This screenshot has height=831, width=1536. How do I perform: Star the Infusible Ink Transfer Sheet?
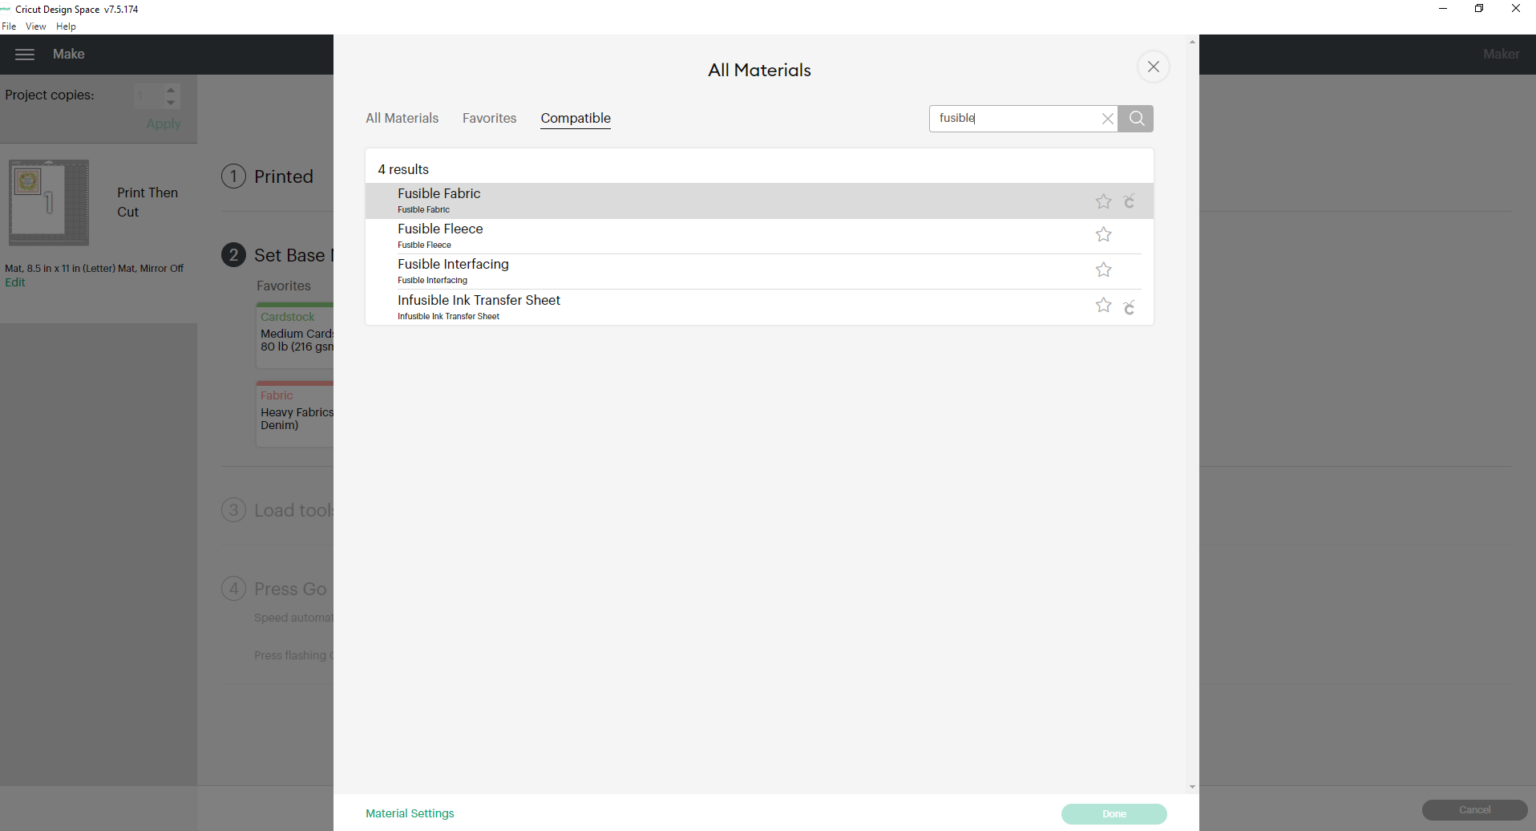[x=1103, y=306]
